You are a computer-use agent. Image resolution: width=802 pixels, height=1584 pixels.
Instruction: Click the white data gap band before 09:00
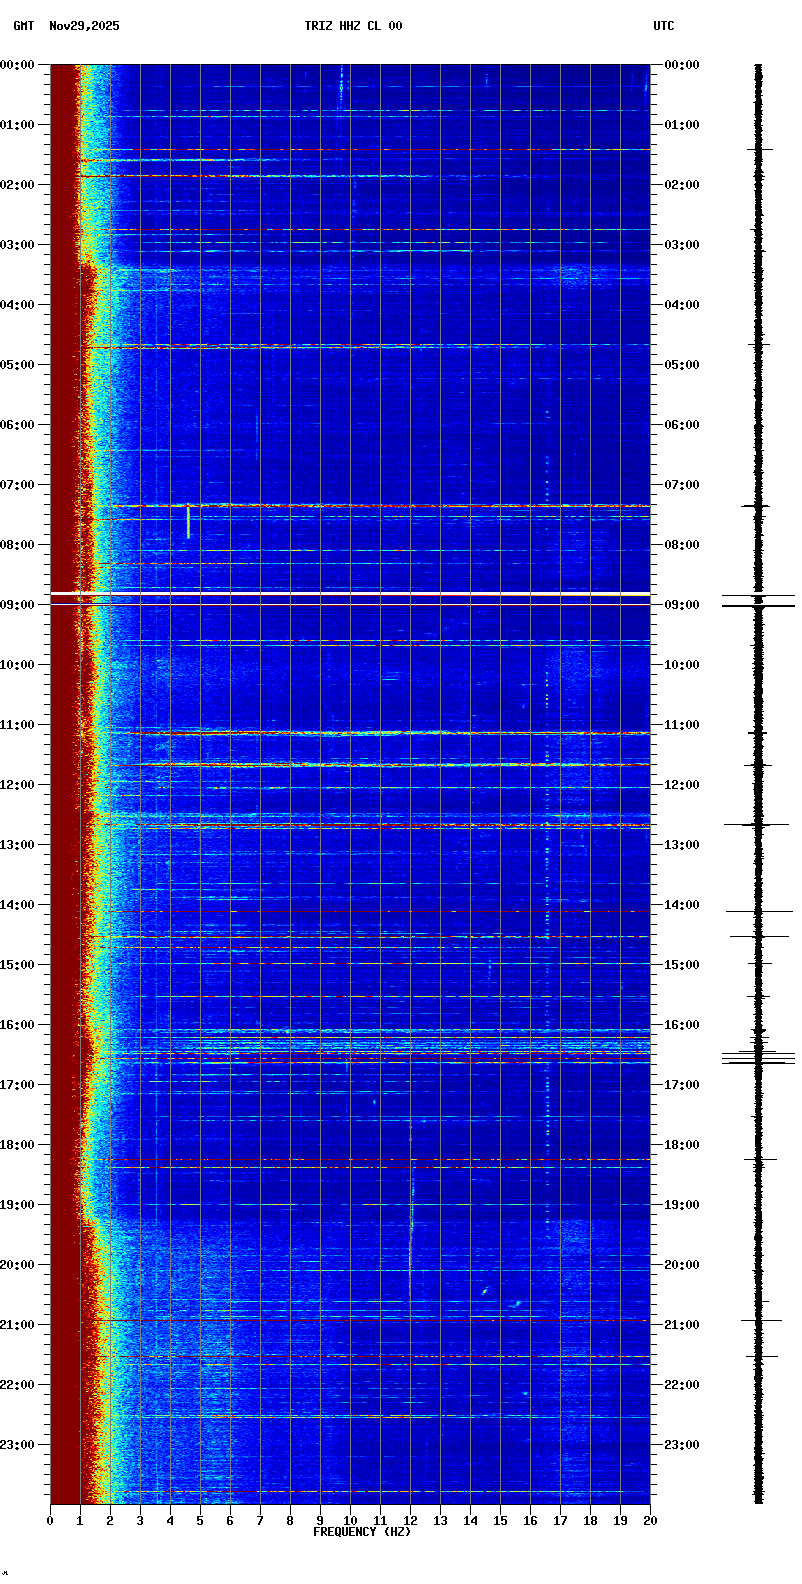pyautogui.click(x=350, y=594)
